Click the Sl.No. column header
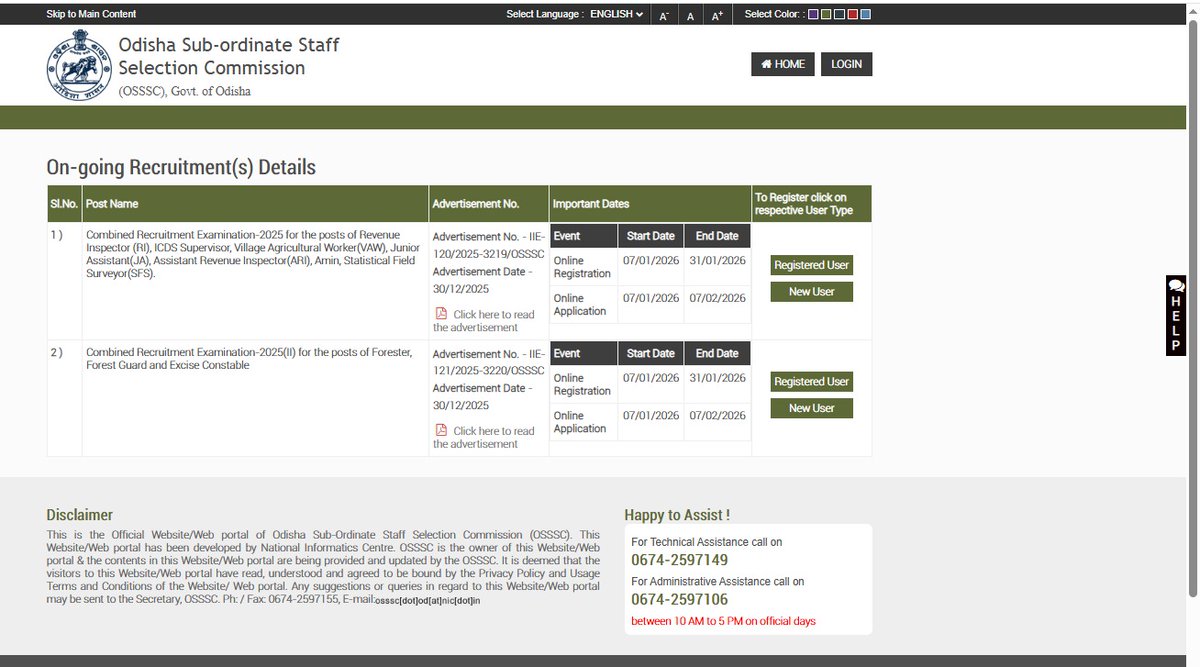This screenshot has height=667, width=1200. pyautogui.click(x=64, y=203)
